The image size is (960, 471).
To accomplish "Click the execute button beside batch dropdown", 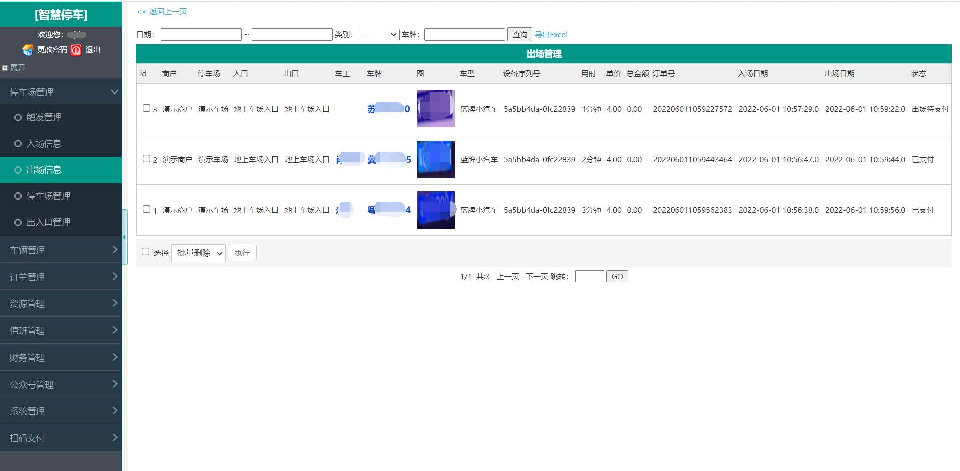I will (242, 253).
